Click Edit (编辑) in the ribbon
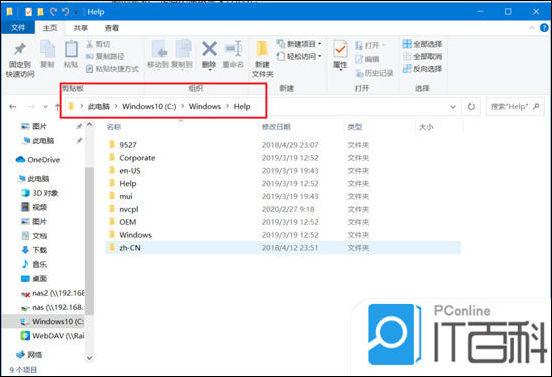 tap(367, 59)
